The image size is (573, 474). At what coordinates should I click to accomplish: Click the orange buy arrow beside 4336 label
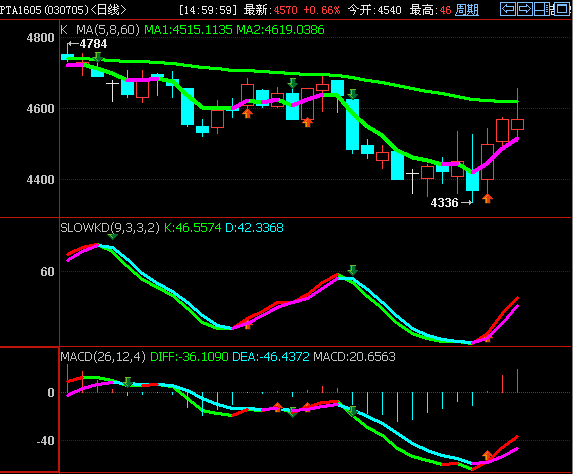click(487, 198)
